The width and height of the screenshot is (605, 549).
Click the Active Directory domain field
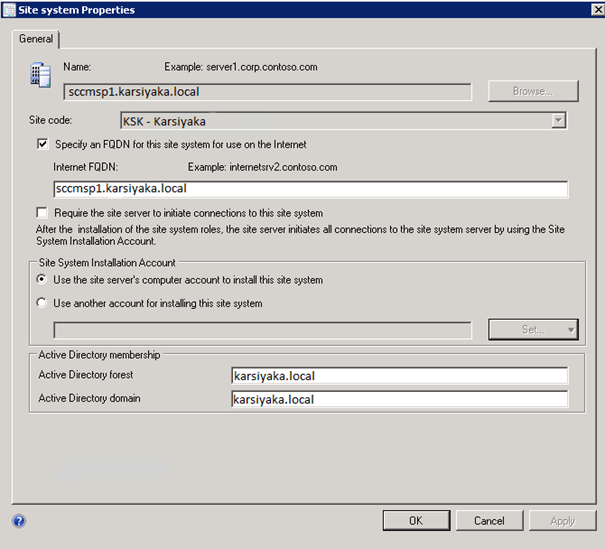(399, 399)
